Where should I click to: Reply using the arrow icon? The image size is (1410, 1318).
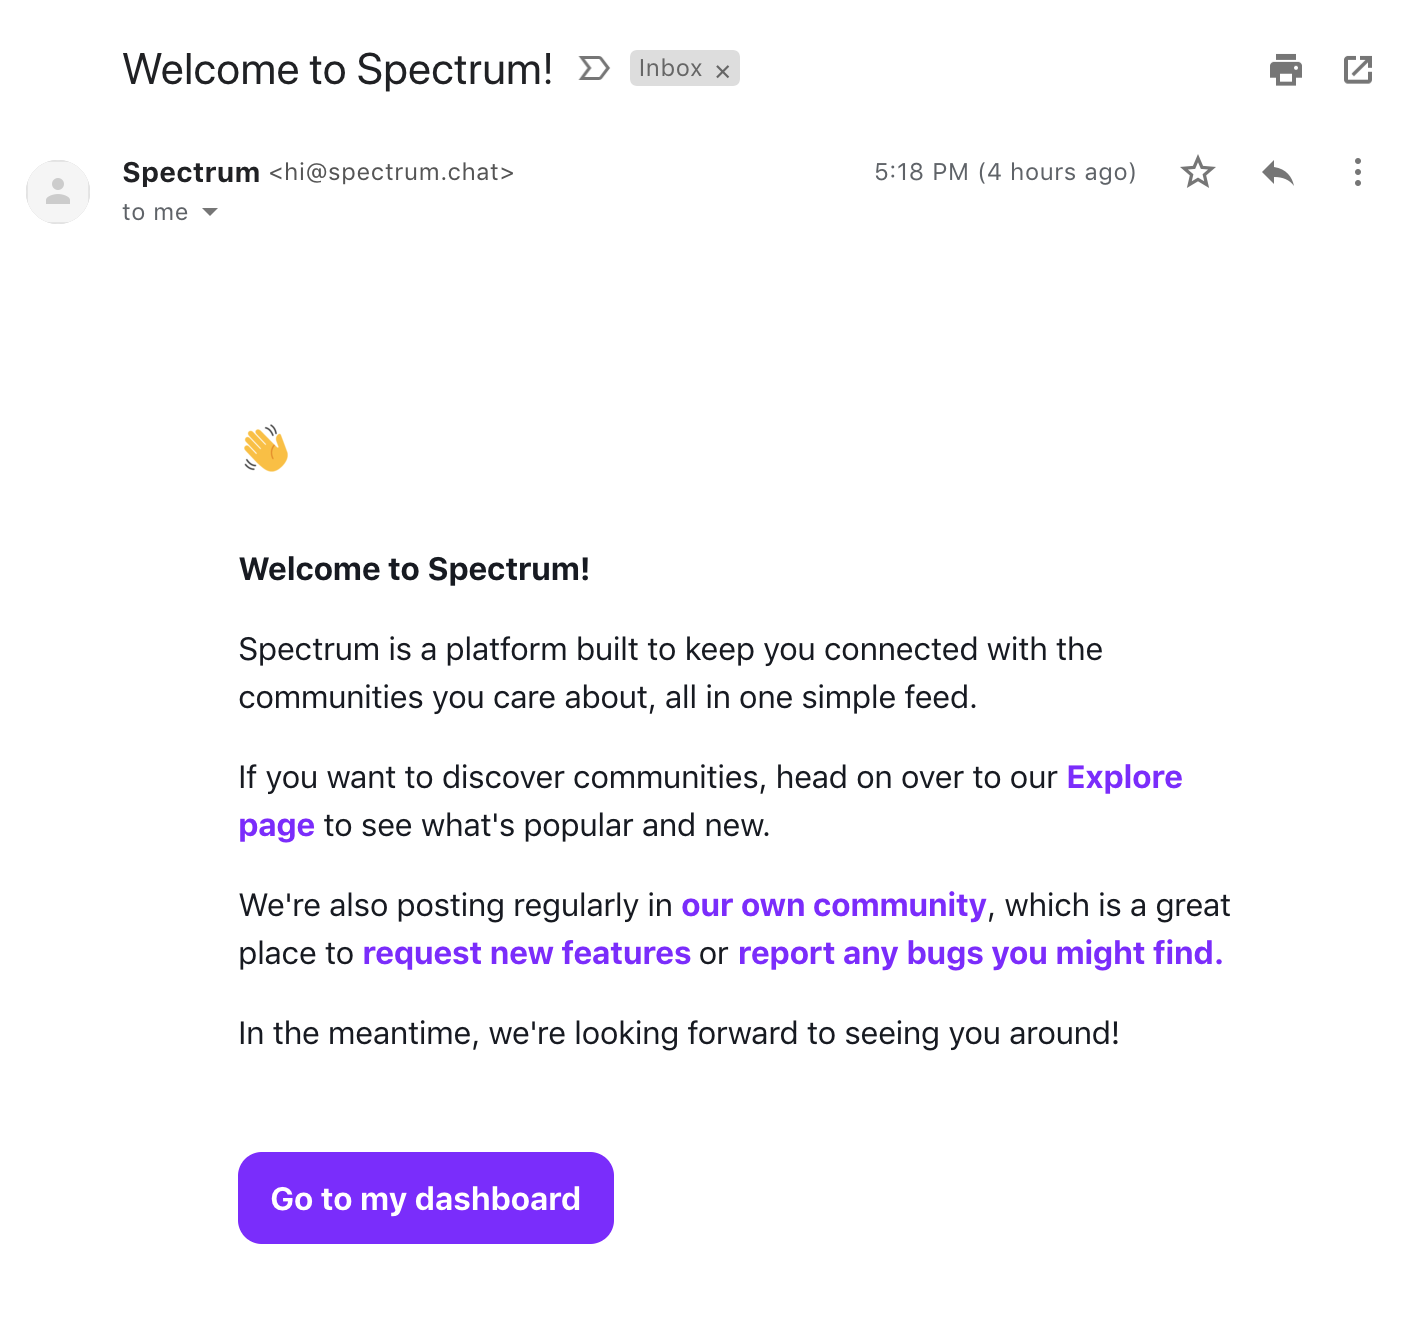(x=1277, y=172)
